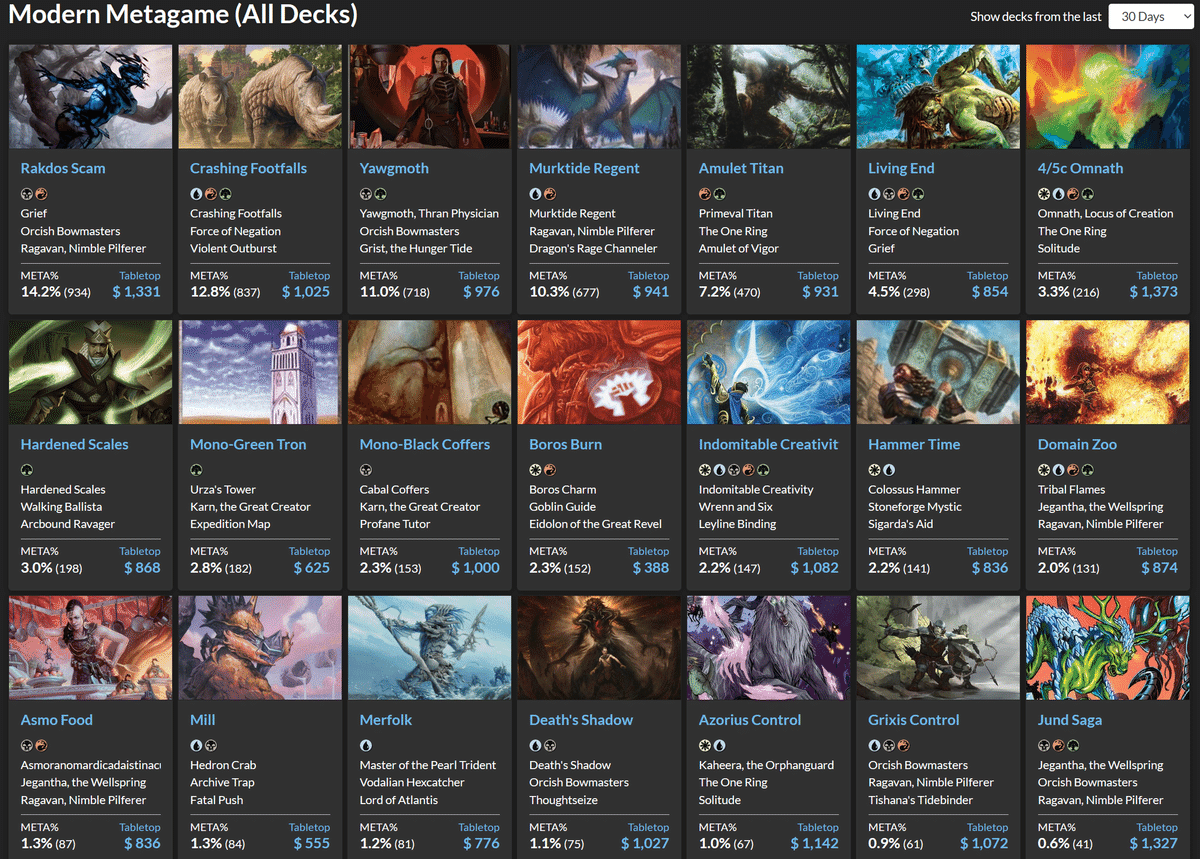The image size is (1200, 859).
Task: Click the Merfolk card artwork
Action: click(x=430, y=648)
